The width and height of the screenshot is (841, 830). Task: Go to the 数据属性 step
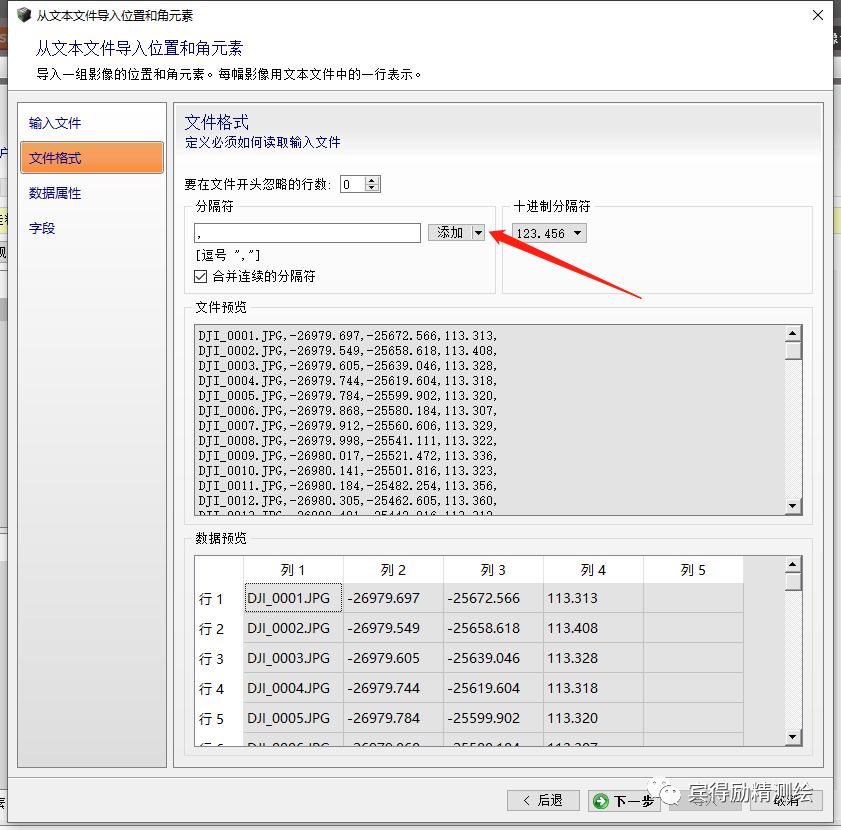55,193
